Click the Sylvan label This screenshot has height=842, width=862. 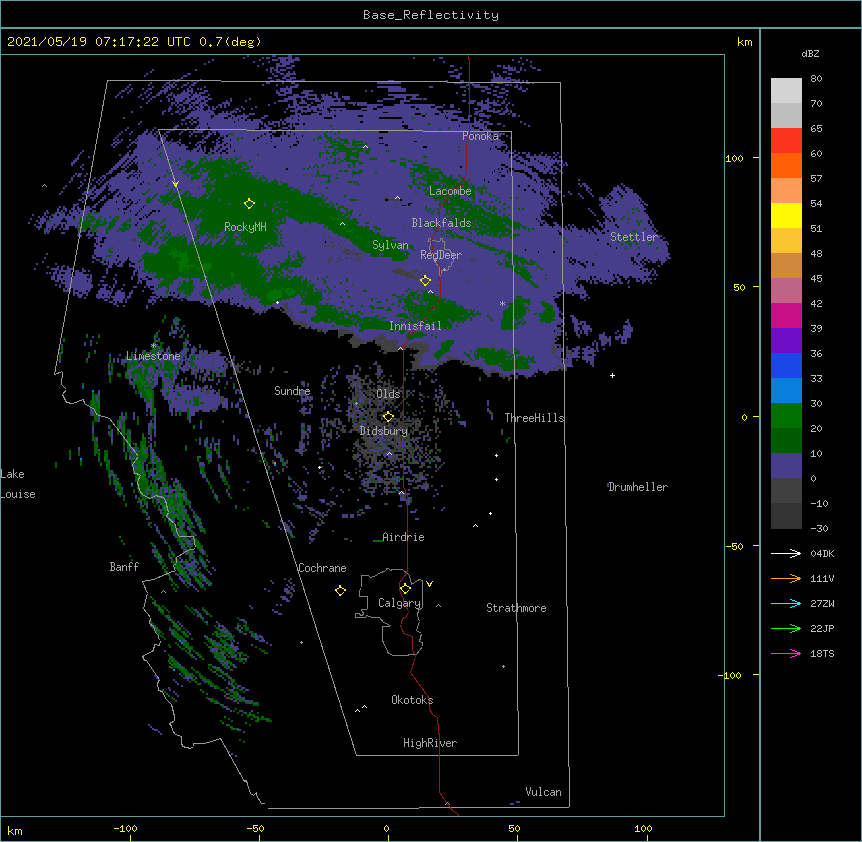[x=390, y=245]
